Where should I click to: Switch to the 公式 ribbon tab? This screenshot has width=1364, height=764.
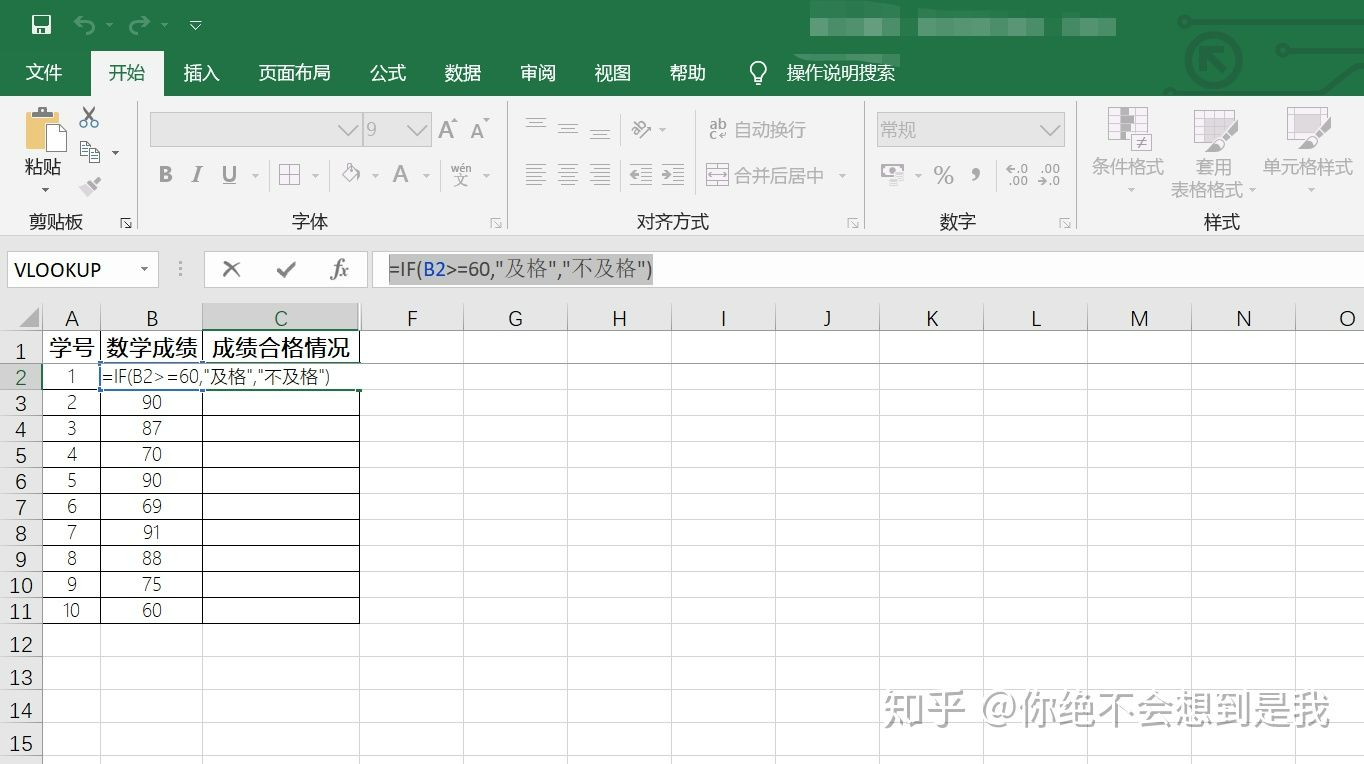pyautogui.click(x=388, y=73)
